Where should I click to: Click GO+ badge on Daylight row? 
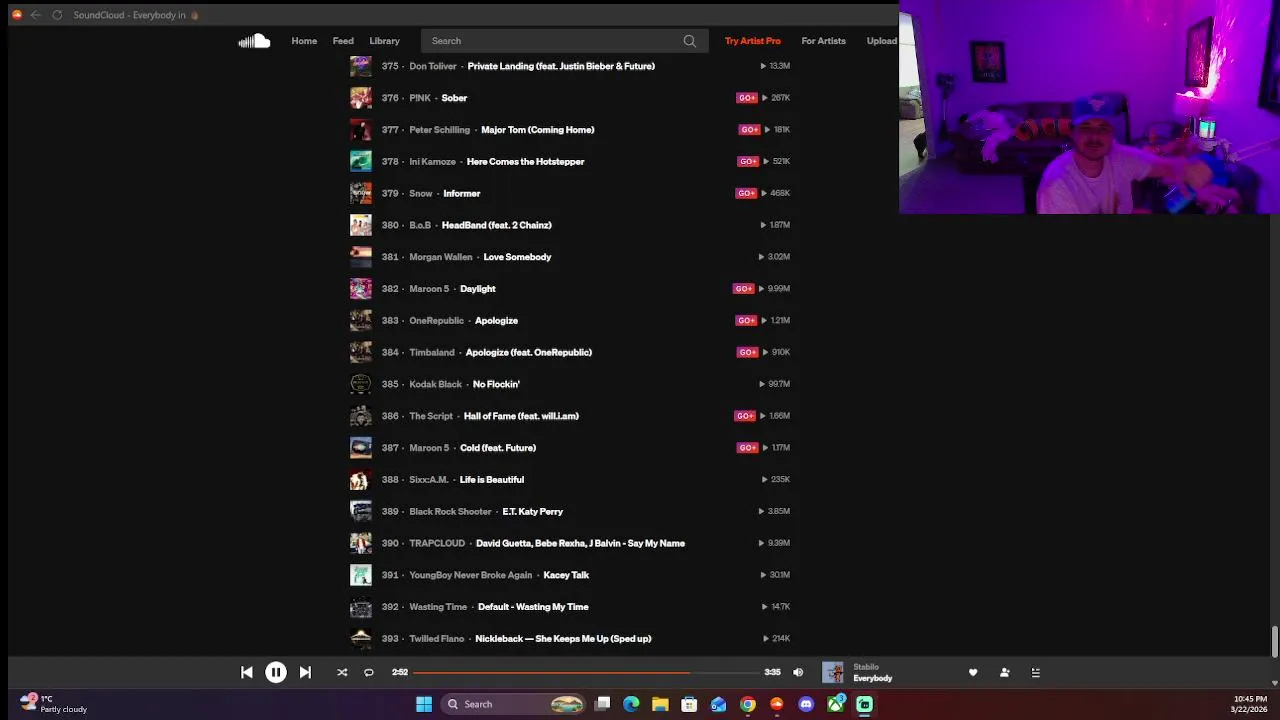tap(743, 289)
